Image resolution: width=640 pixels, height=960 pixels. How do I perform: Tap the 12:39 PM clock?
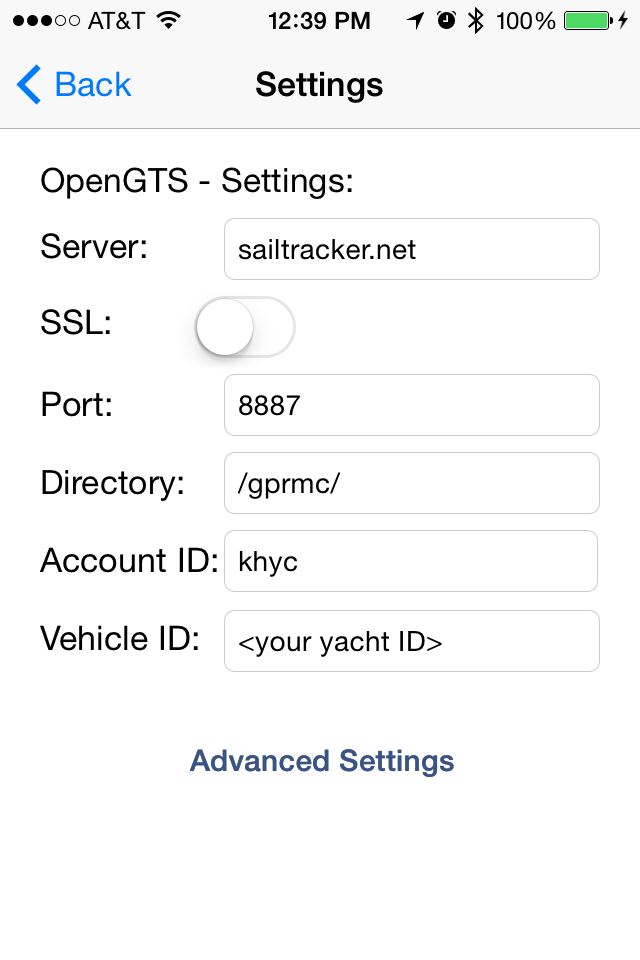coord(319,21)
